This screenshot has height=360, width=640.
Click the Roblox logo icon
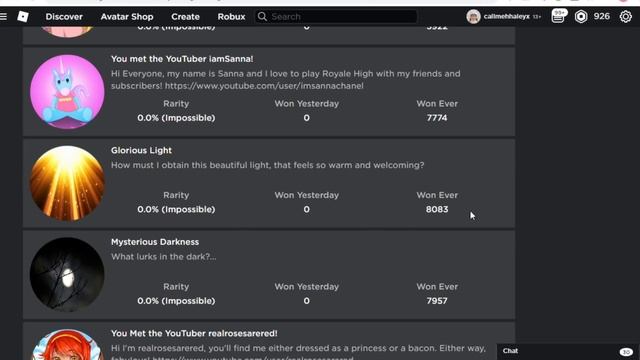tap(23, 17)
